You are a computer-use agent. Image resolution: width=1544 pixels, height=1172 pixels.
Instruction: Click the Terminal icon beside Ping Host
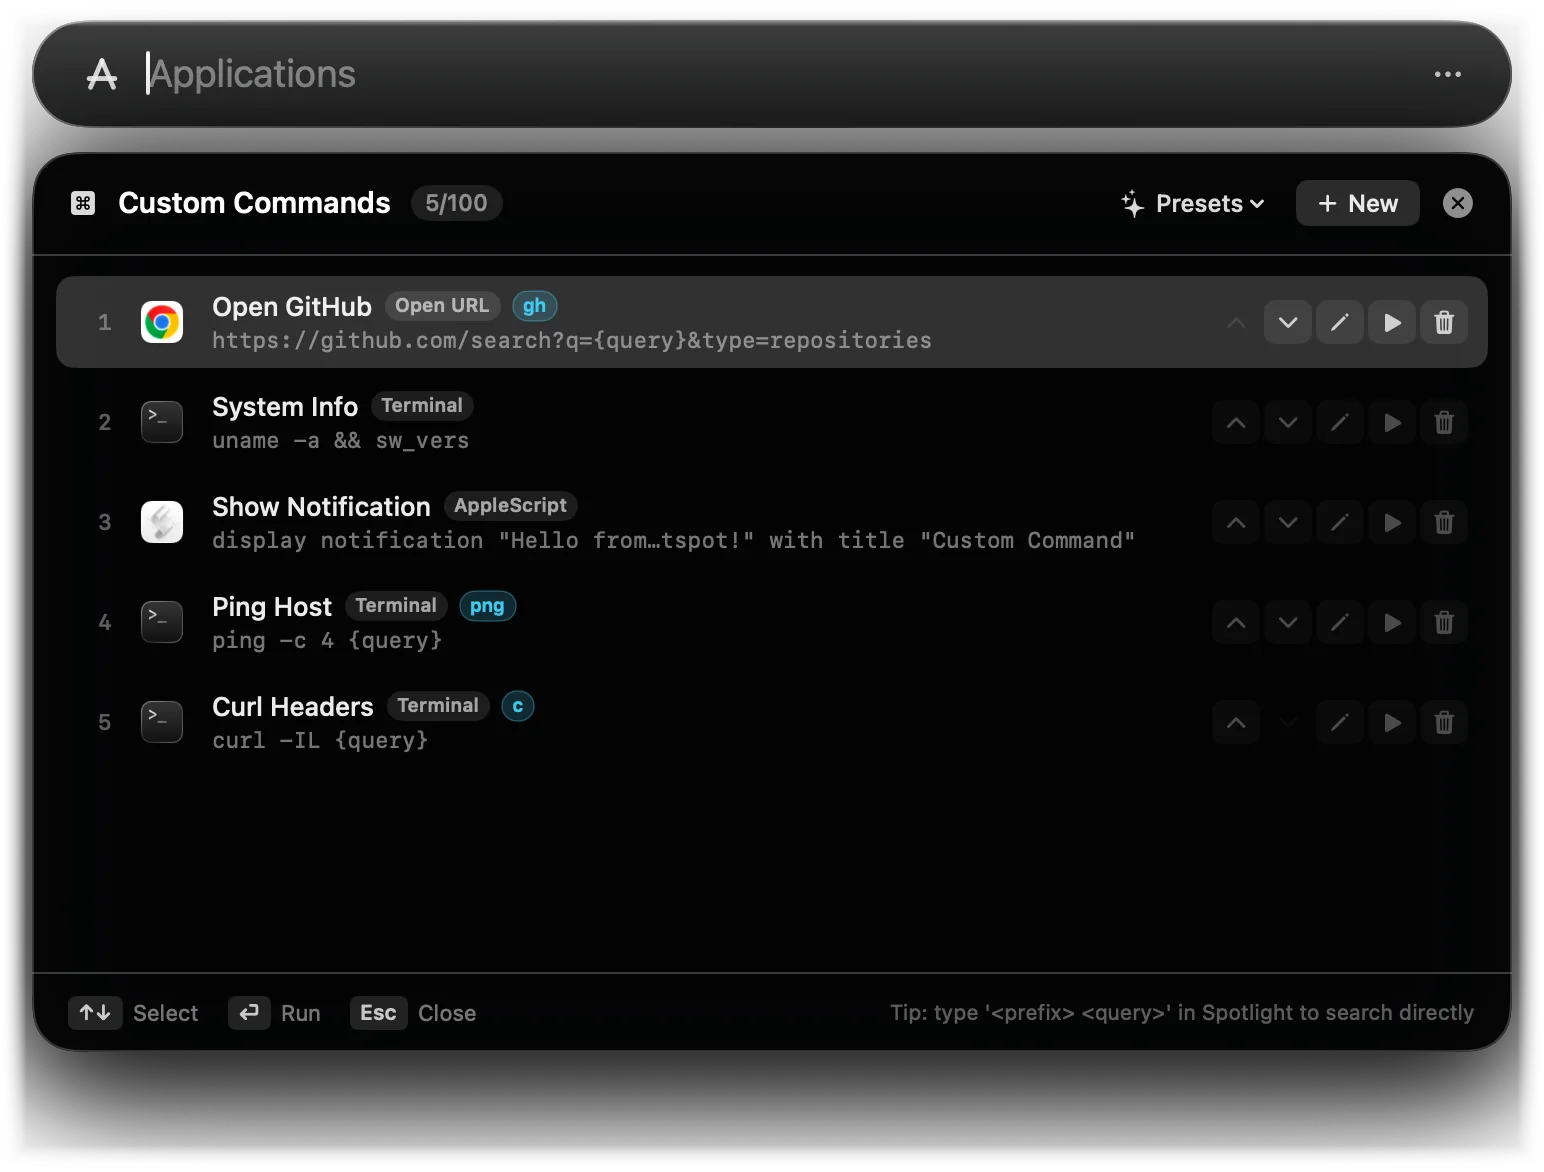[162, 622]
